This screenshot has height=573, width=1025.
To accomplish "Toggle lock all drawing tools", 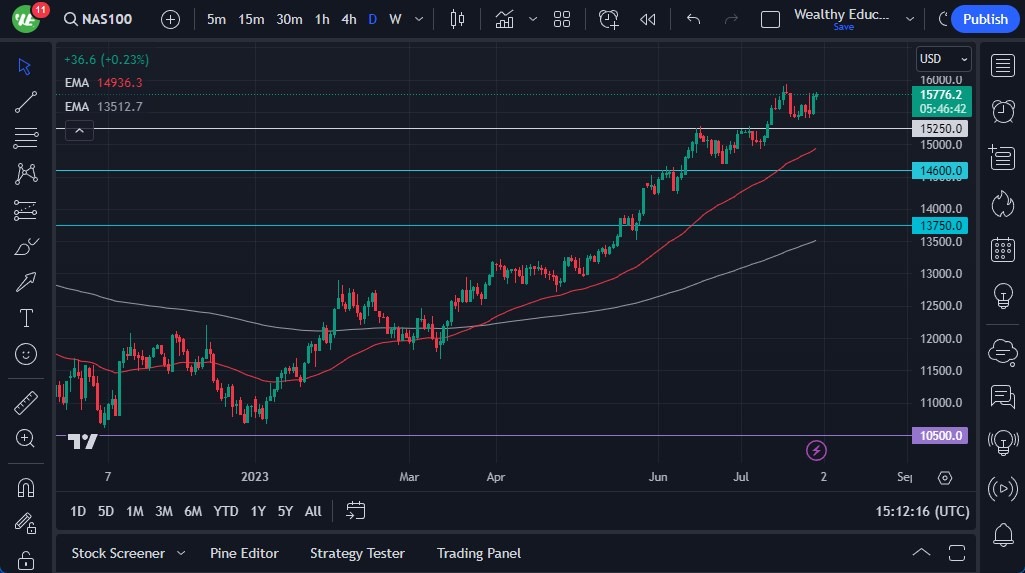I will click(x=26, y=559).
